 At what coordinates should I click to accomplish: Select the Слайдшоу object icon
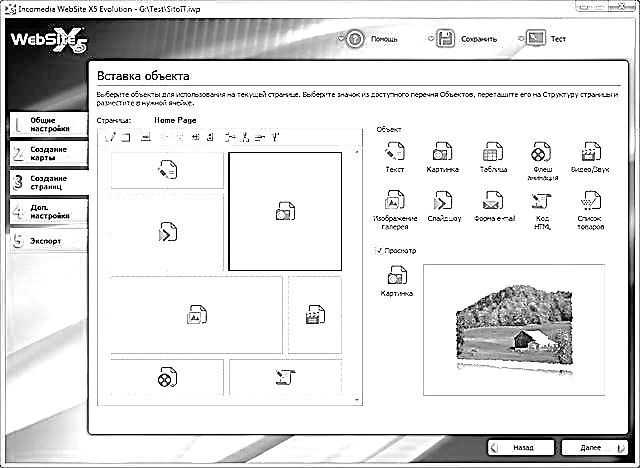click(x=443, y=201)
